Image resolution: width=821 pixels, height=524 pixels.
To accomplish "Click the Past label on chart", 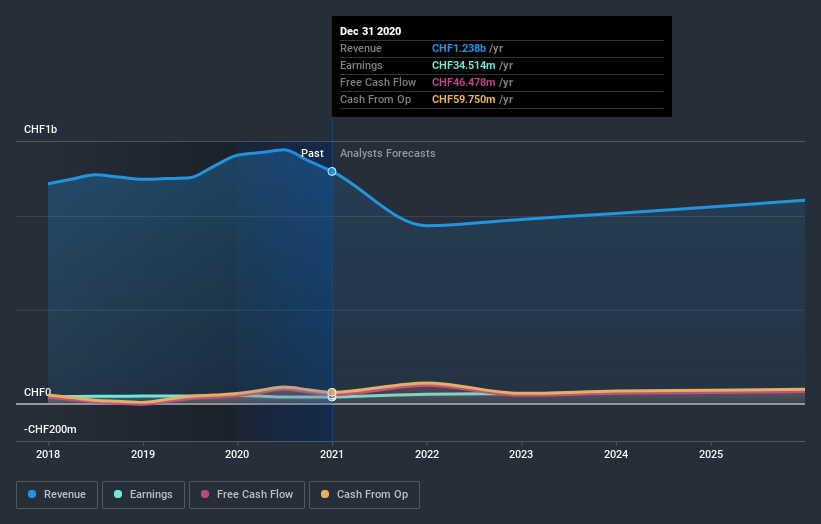I will click(x=312, y=153).
